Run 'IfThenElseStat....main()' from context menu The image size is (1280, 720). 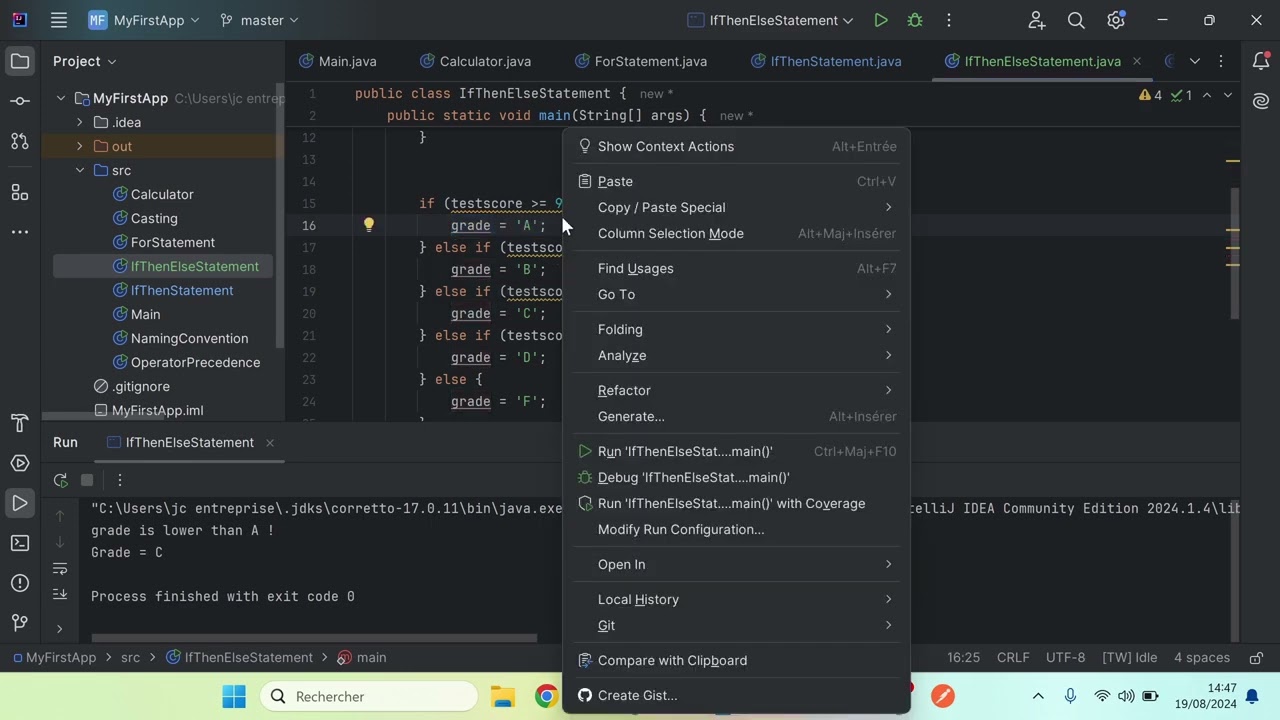pos(738,451)
